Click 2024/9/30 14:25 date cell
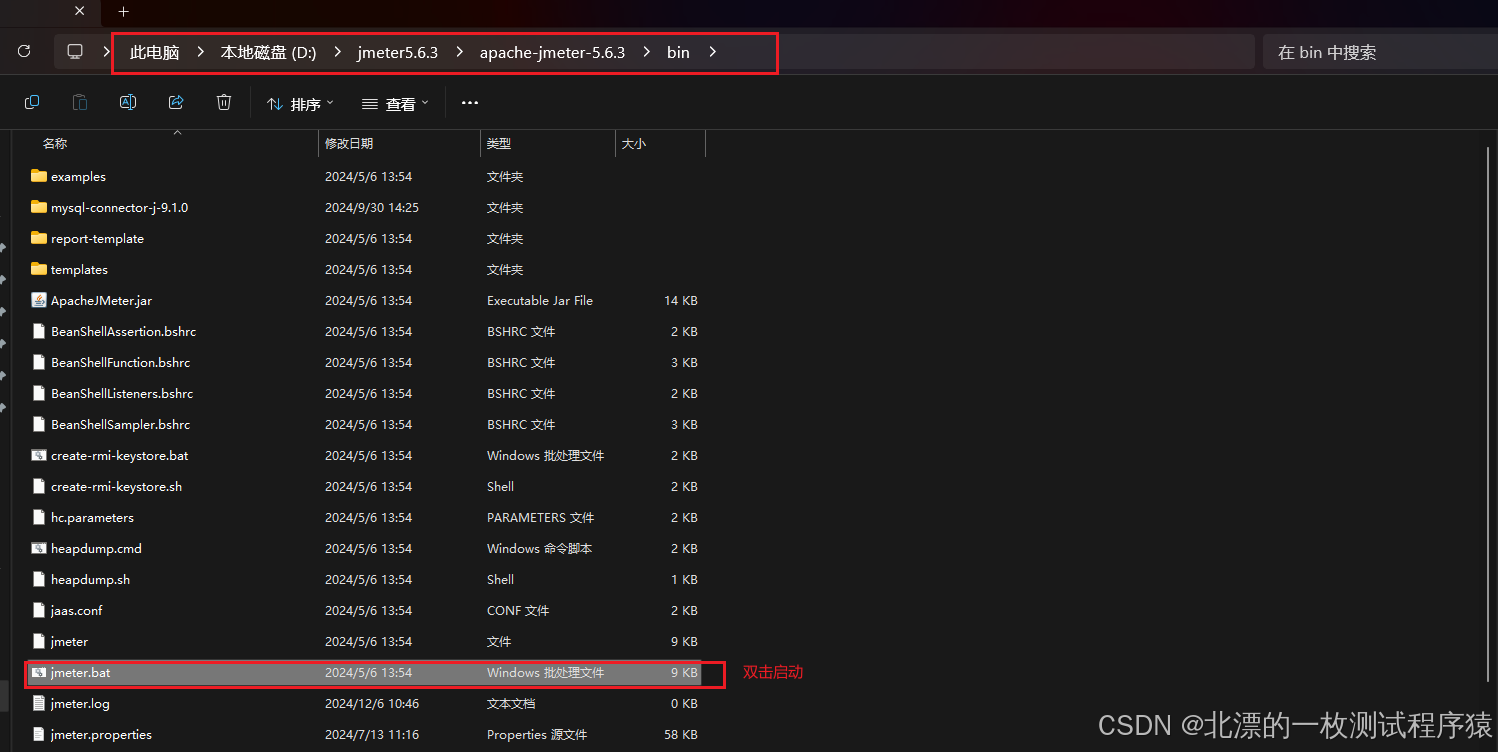 pos(372,207)
